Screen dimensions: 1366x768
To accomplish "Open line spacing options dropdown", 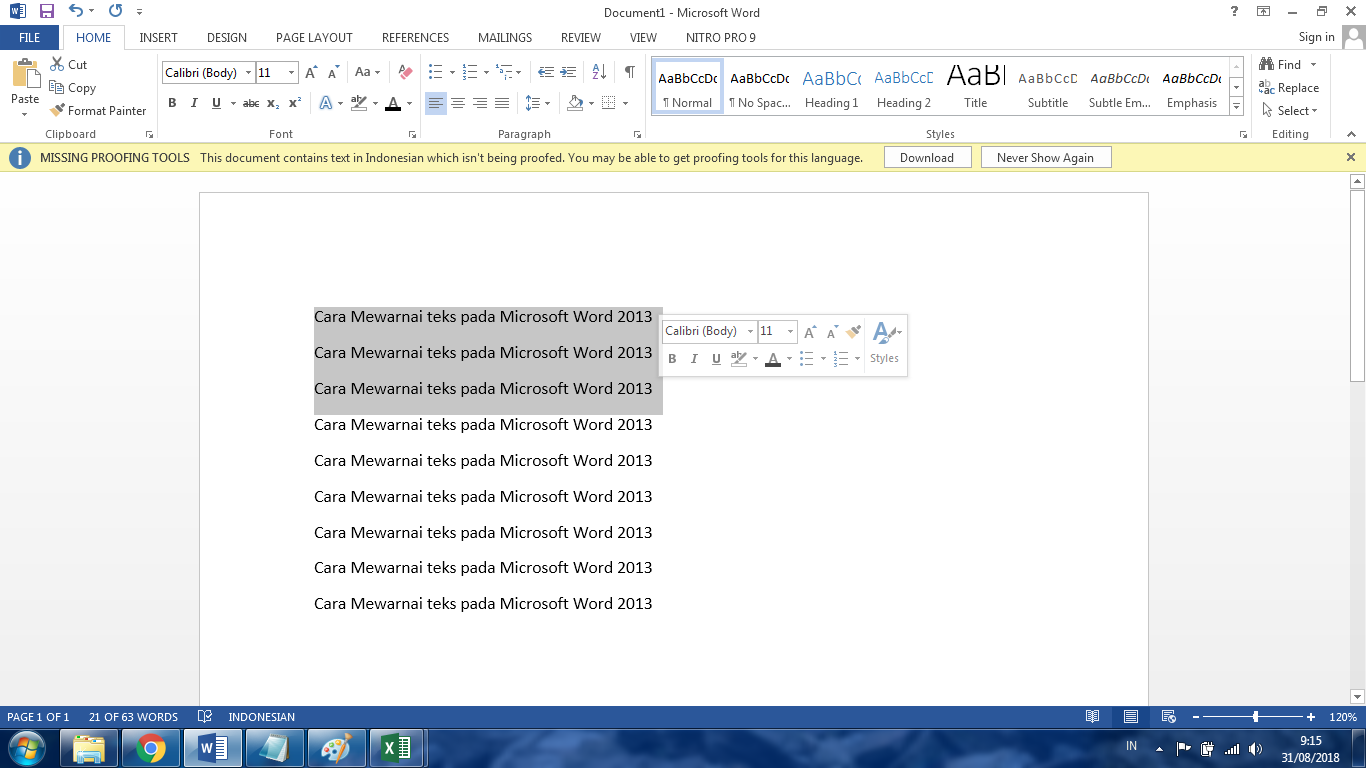I will coord(538,103).
